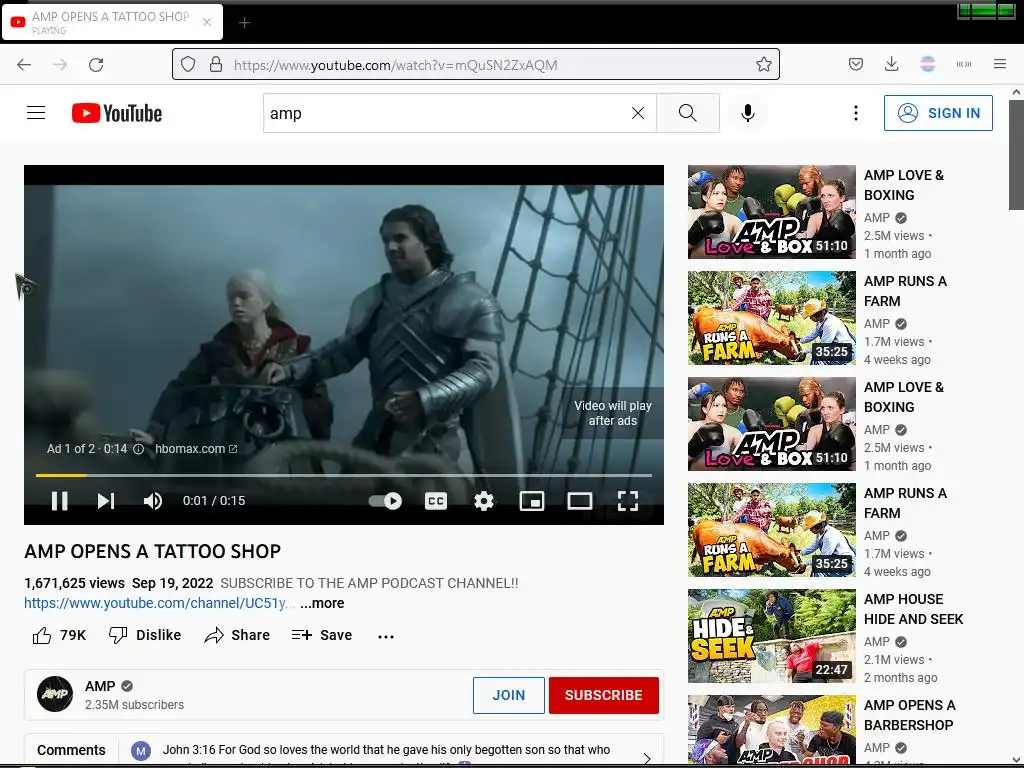Open AMP channel avatar
1024x768 pixels.
[x=55, y=694]
